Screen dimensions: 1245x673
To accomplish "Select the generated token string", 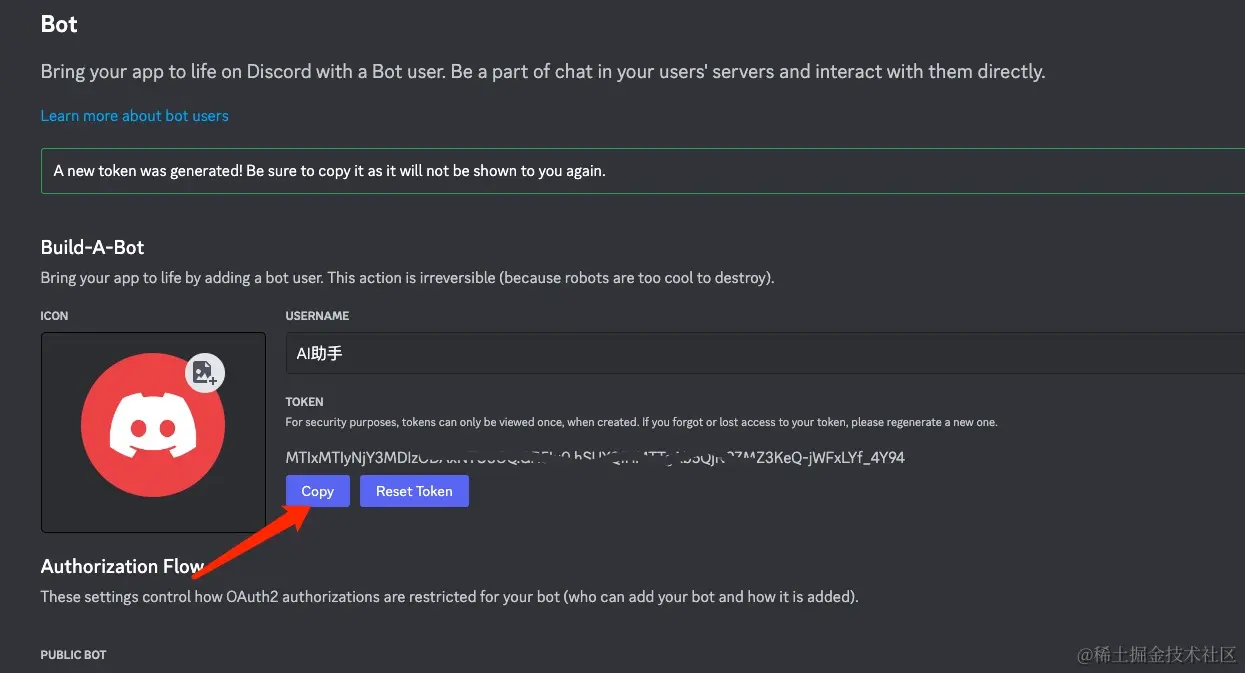I will click(595, 458).
